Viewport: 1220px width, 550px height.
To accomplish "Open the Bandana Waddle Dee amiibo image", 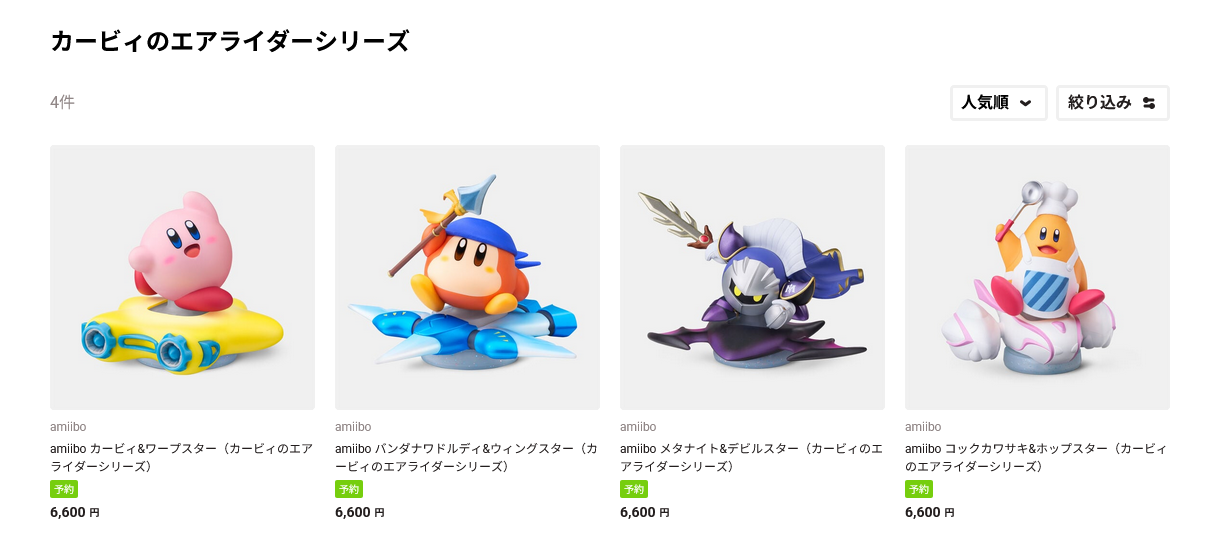I will point(467,277).
